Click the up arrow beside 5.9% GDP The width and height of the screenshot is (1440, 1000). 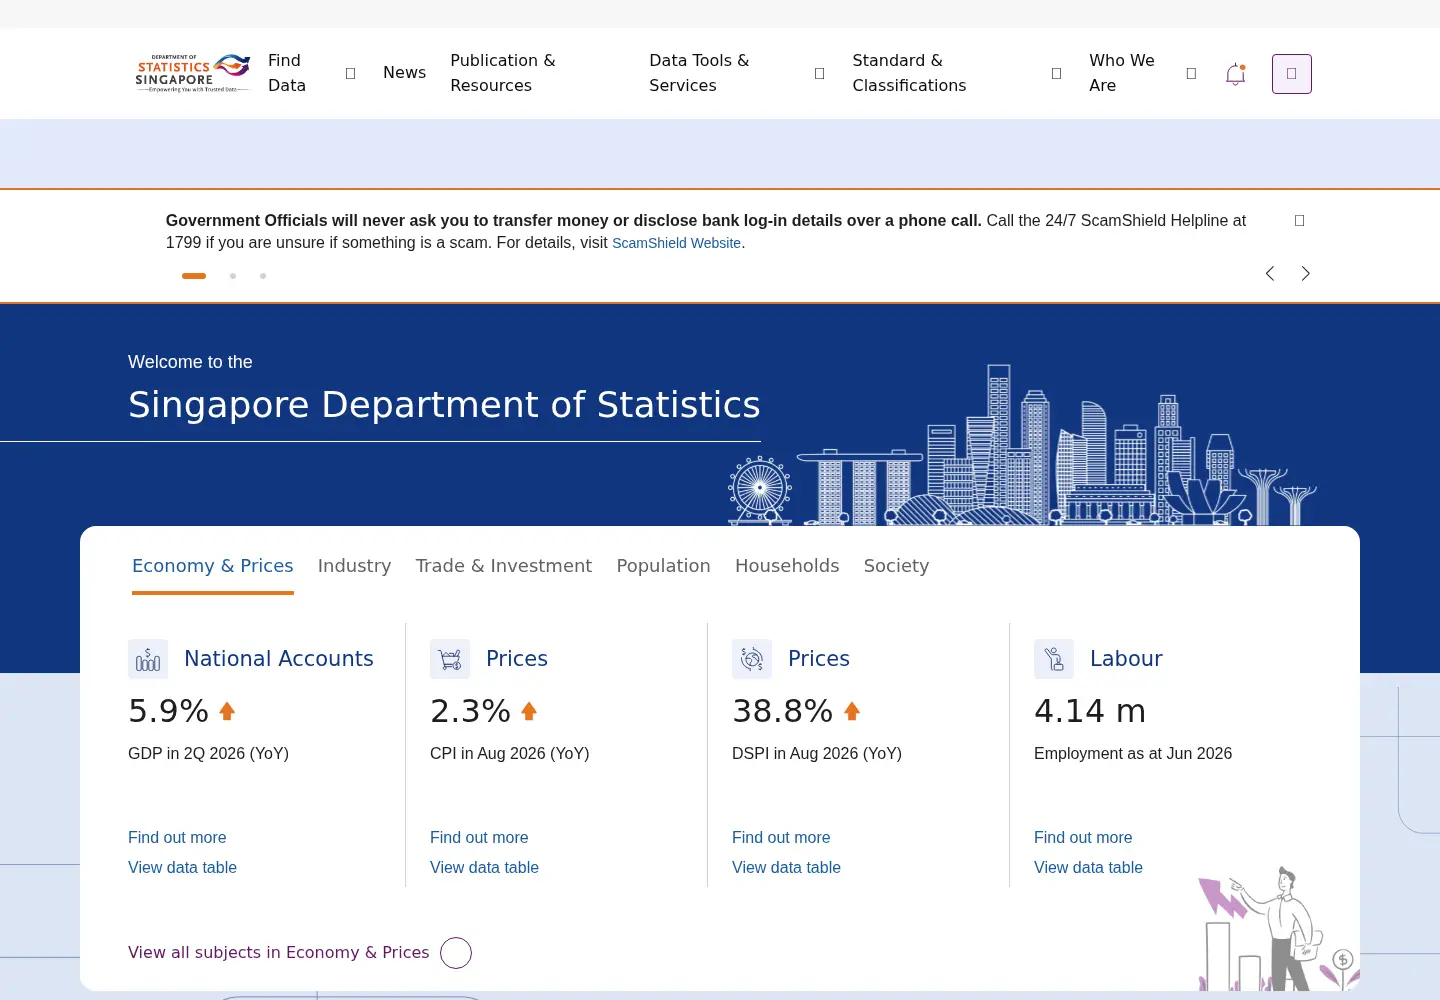(227, 711)
